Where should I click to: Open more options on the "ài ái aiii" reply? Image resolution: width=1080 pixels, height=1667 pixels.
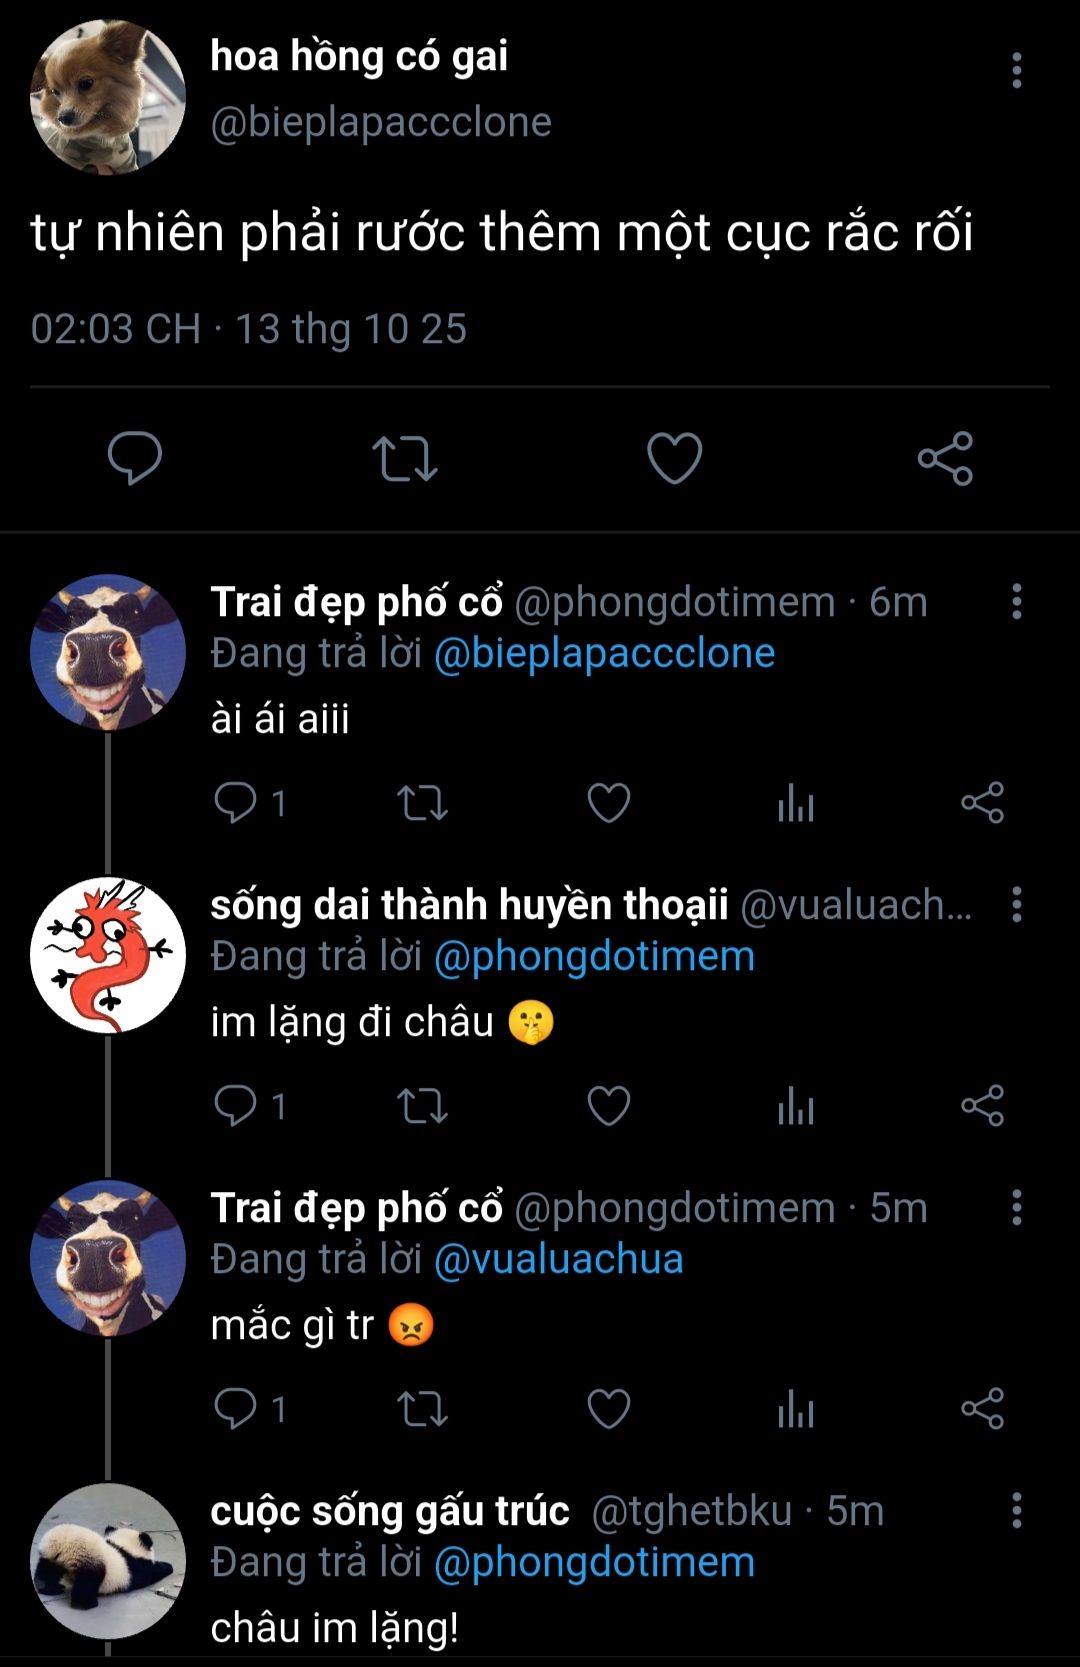pyautogui.click(x=1016, y=602)
